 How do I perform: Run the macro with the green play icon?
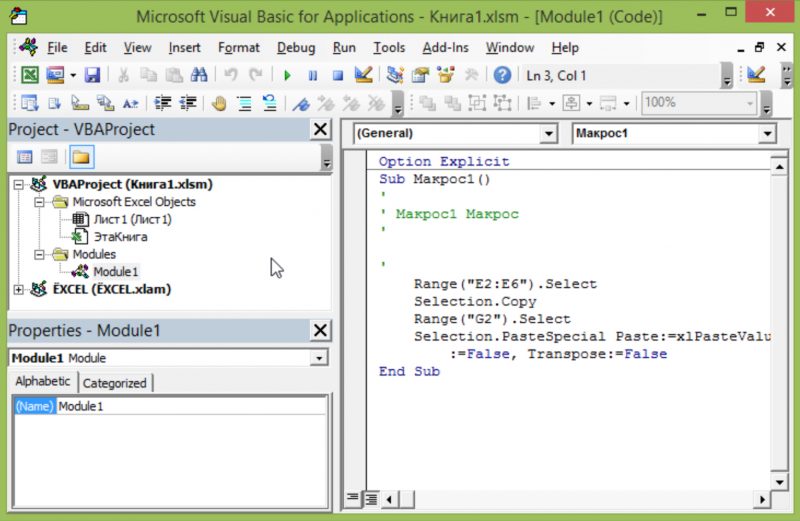287,76
